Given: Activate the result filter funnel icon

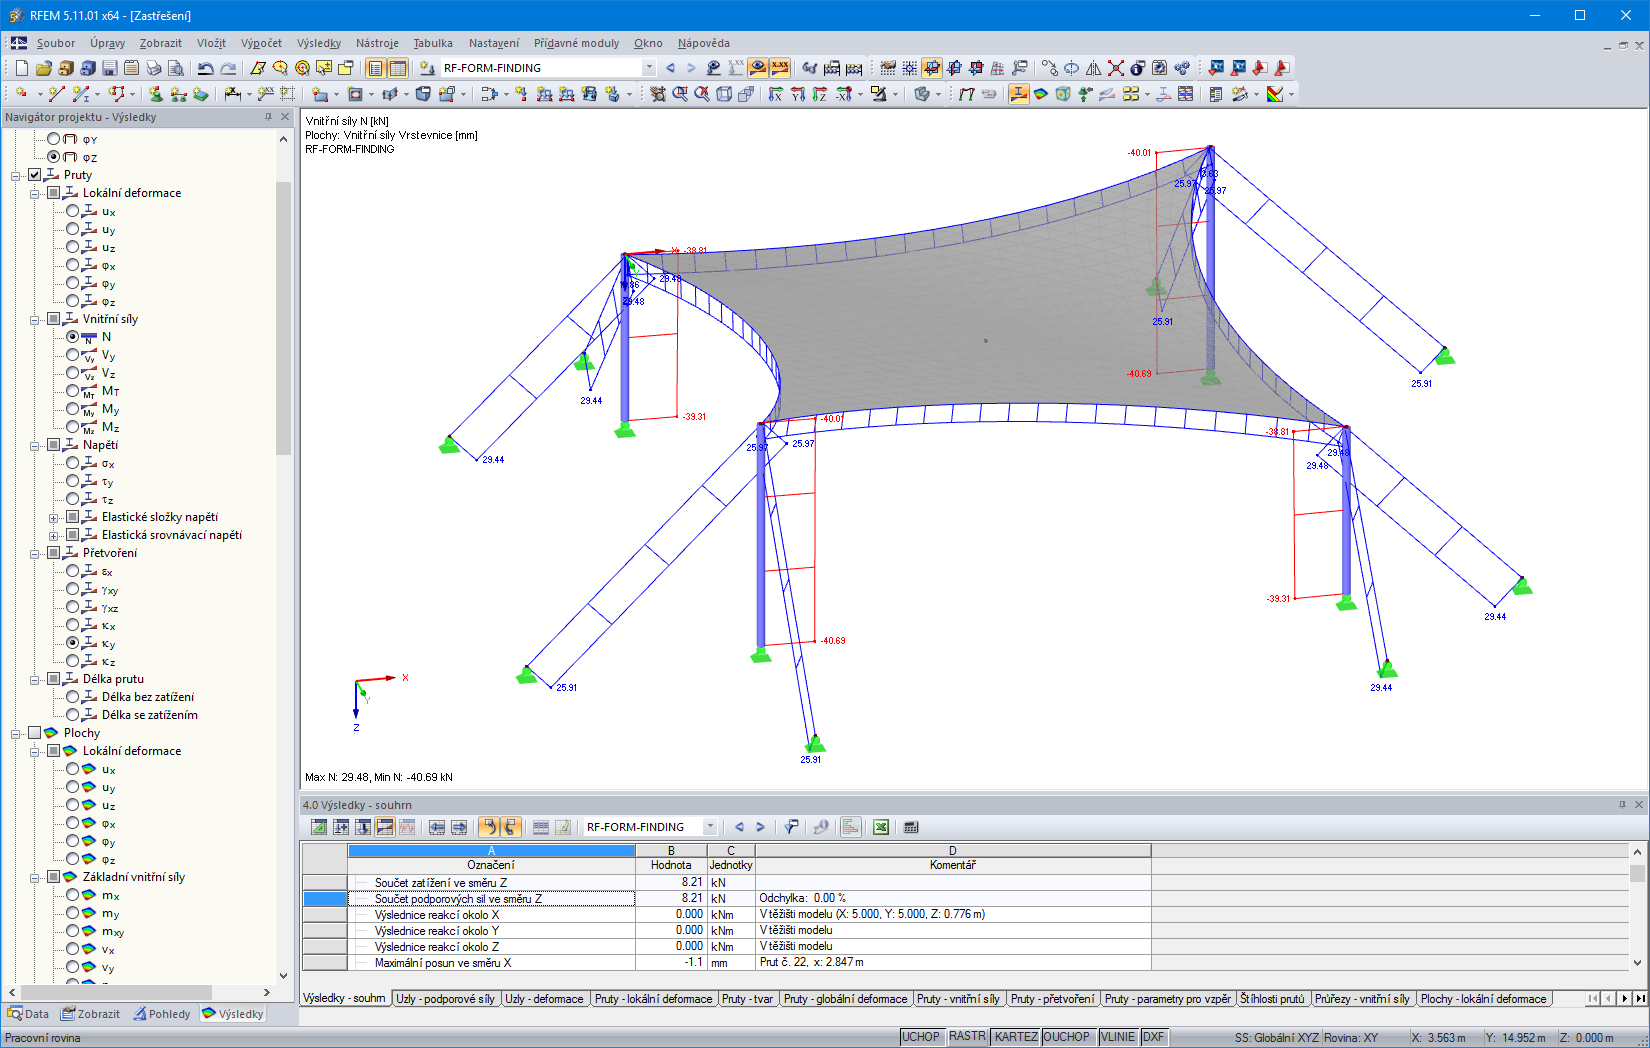Looking at the screenshot, I should pyautogui.click(x=790, y=827).
